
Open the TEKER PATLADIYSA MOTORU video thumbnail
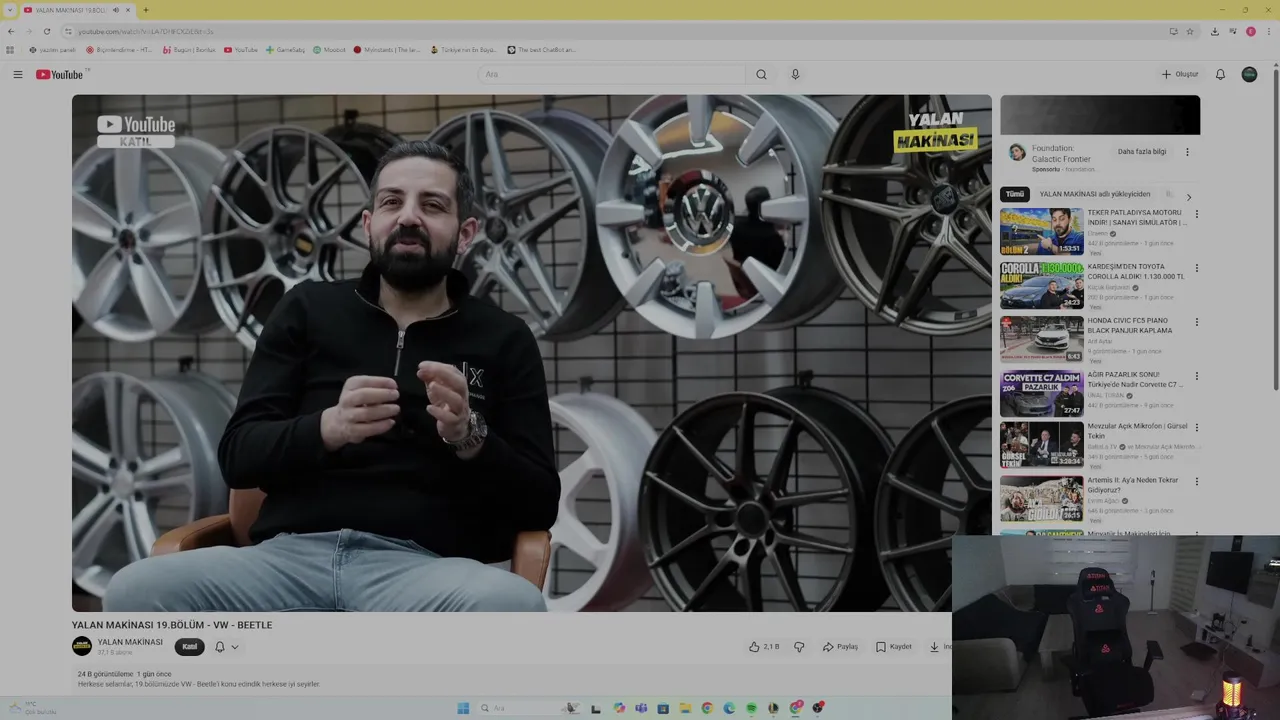click(1042, 232)
